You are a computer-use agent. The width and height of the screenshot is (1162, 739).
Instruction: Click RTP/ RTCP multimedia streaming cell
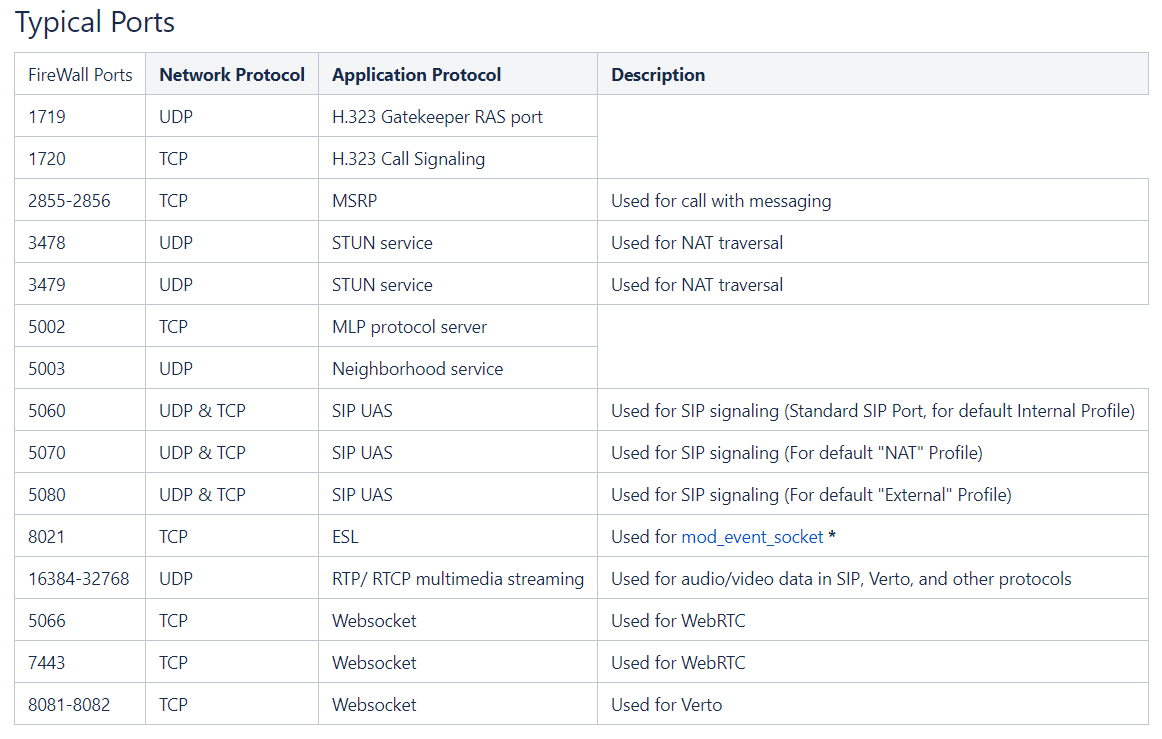coord(458,578)
